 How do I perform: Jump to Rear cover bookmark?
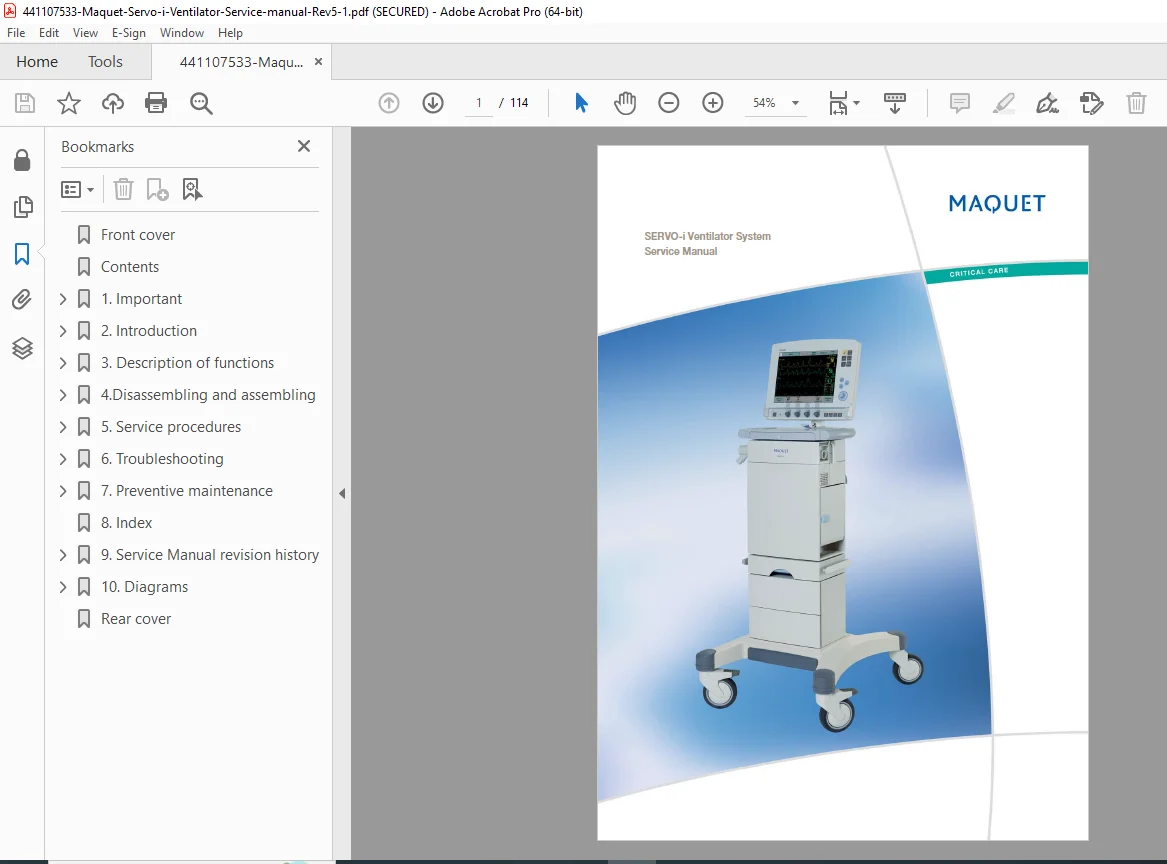(x=135, y=619)
